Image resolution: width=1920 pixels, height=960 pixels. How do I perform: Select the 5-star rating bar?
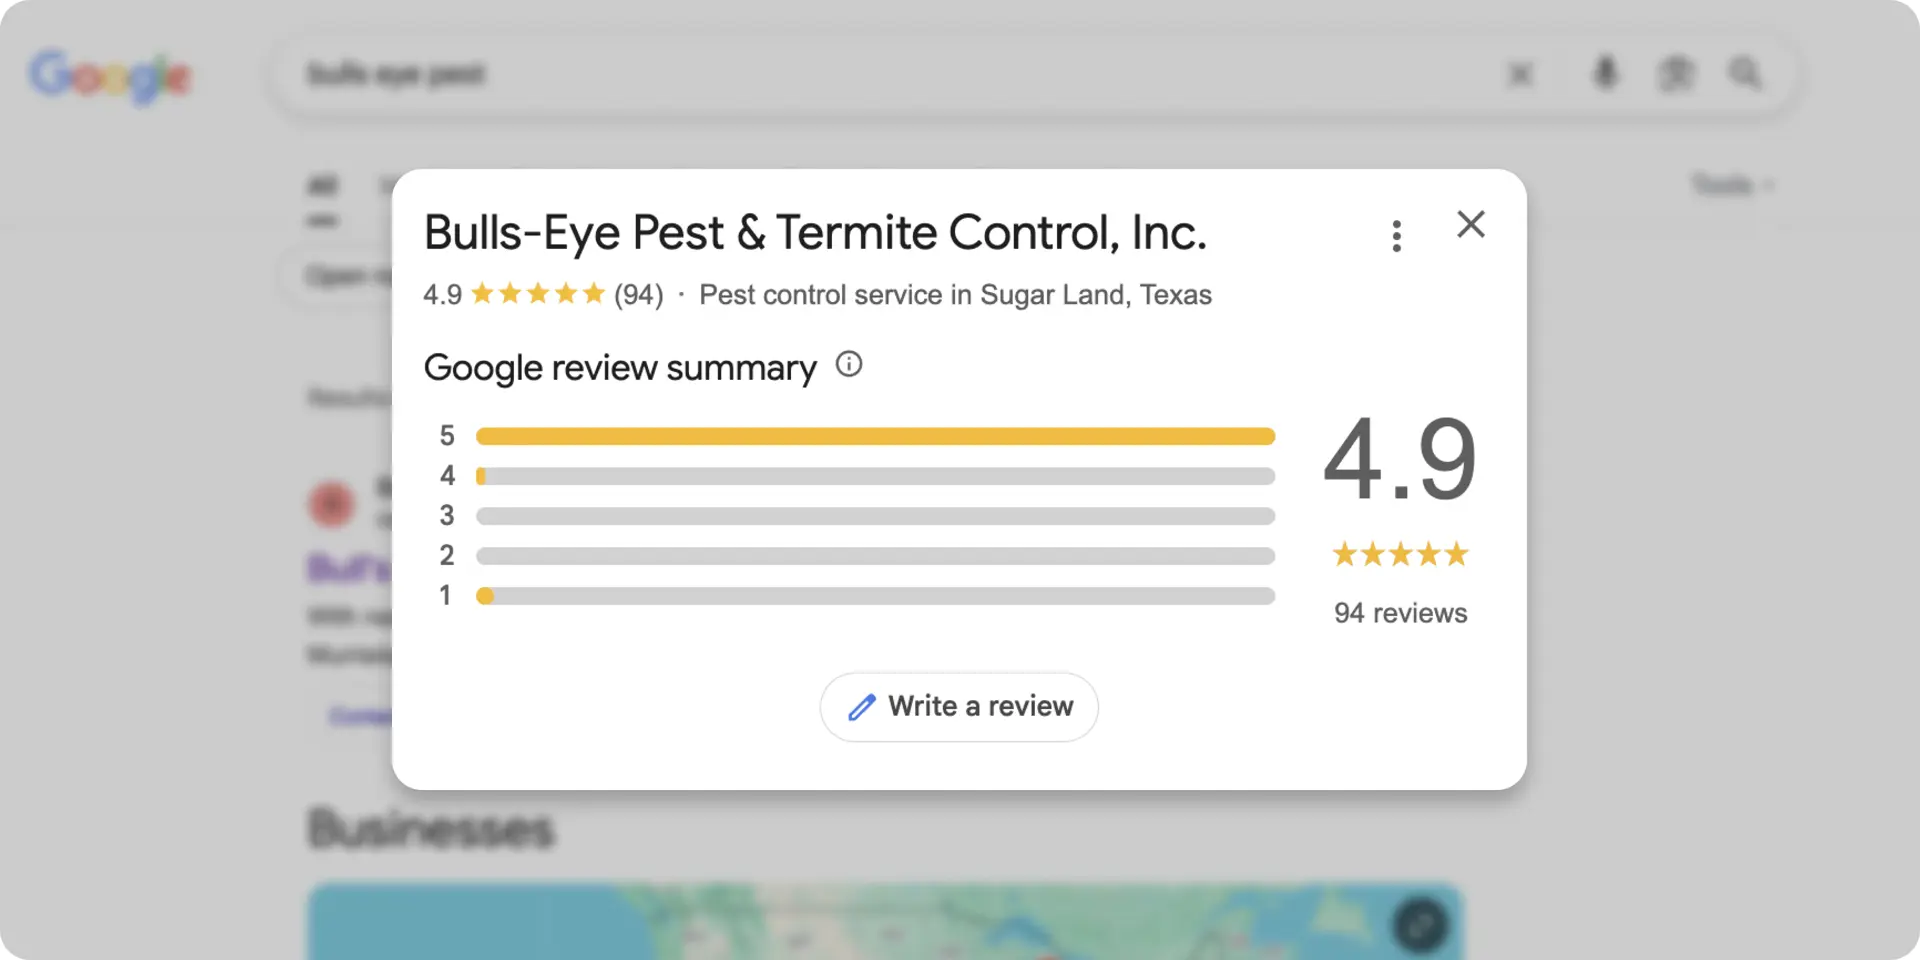pos(875,436)
